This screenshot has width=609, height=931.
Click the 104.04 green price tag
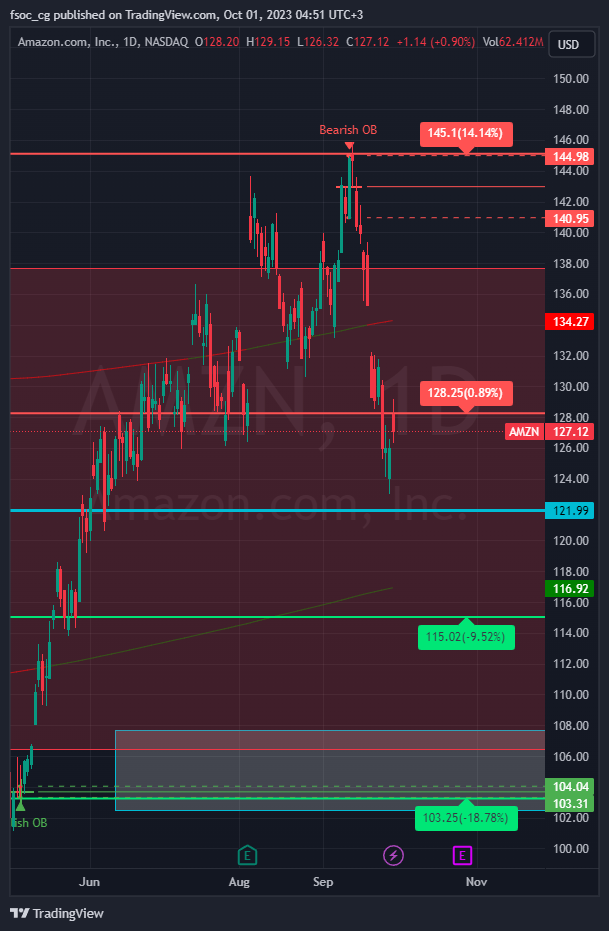pyautogui.click(x=570, y=787)
